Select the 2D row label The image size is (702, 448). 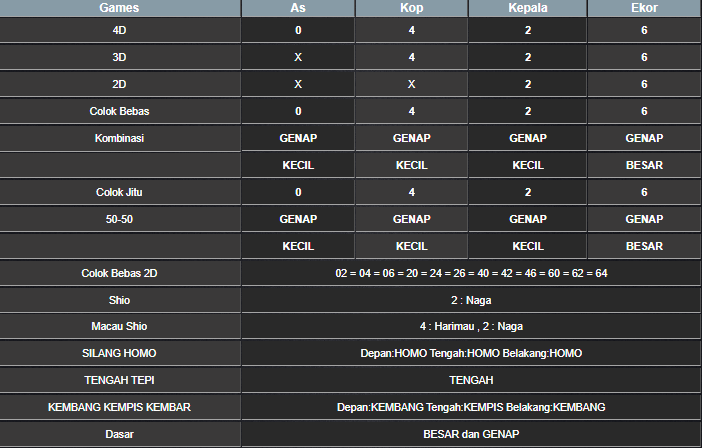(119, 84)
